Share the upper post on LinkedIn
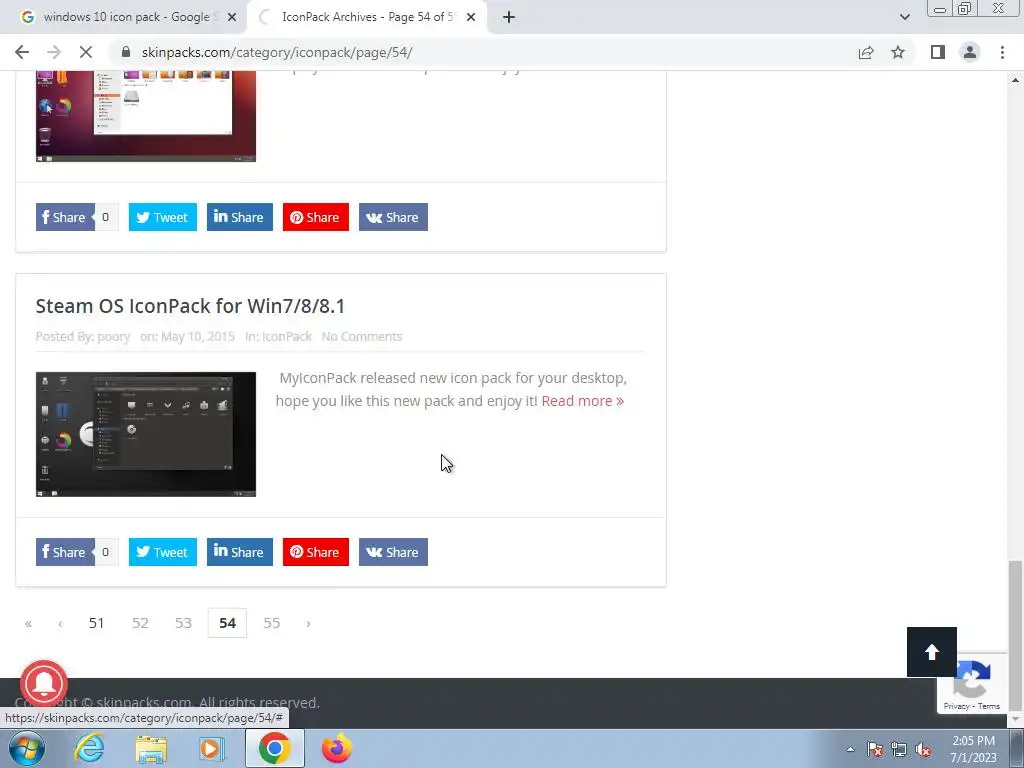The height and width of the screenshot is (768, 1024). 240,217
